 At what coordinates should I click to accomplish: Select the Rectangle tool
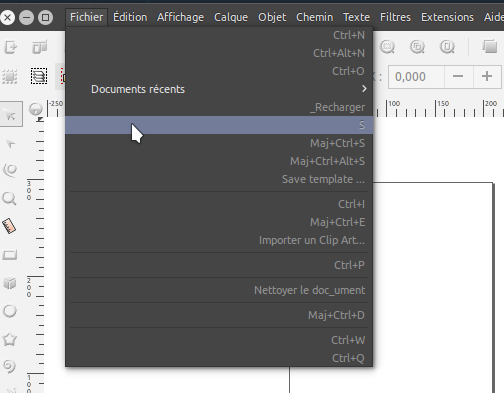(x=10, y=255)
